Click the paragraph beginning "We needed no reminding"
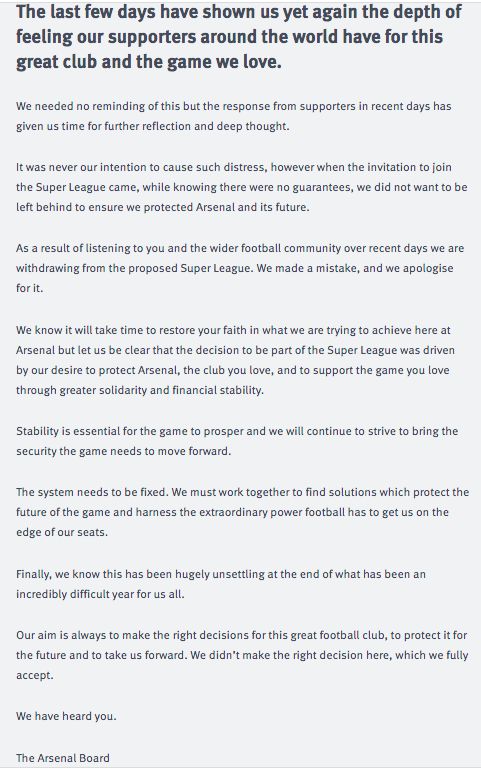The height and width of the screenshot is (769, 481). pyautogui.click(x=233, y=116)
